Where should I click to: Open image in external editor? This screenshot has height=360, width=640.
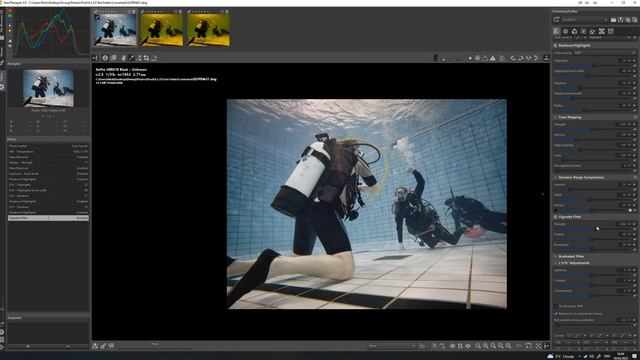tap(111, 346)
